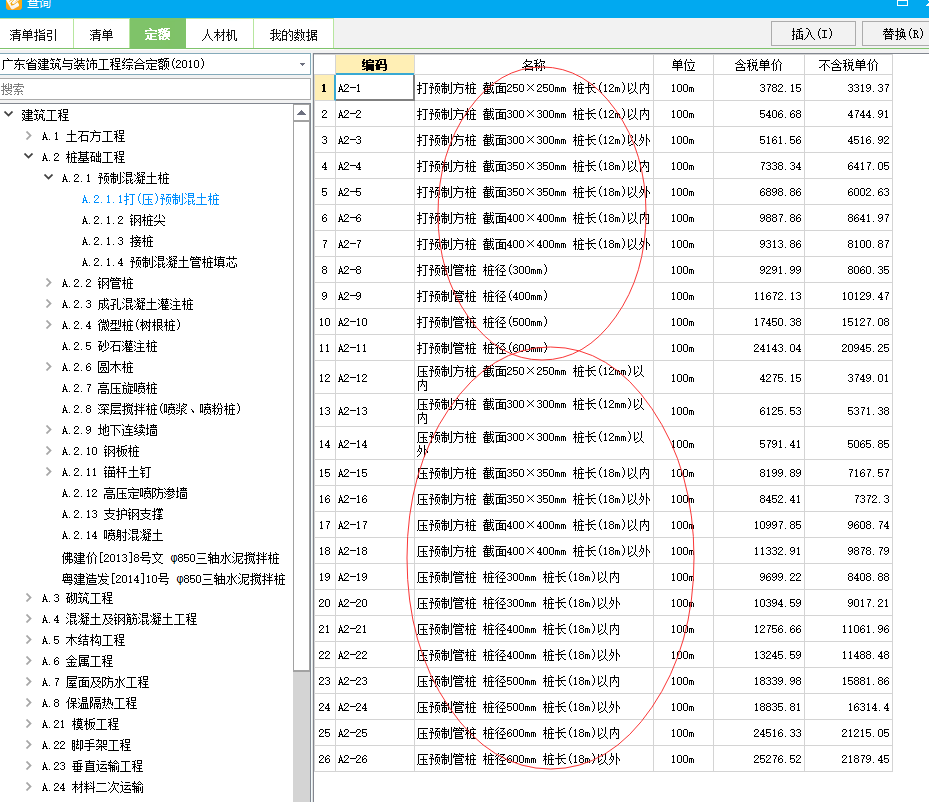Click price cell 3782.15
Viewport: 929px width, 802px height.
(x=758, y=88)
